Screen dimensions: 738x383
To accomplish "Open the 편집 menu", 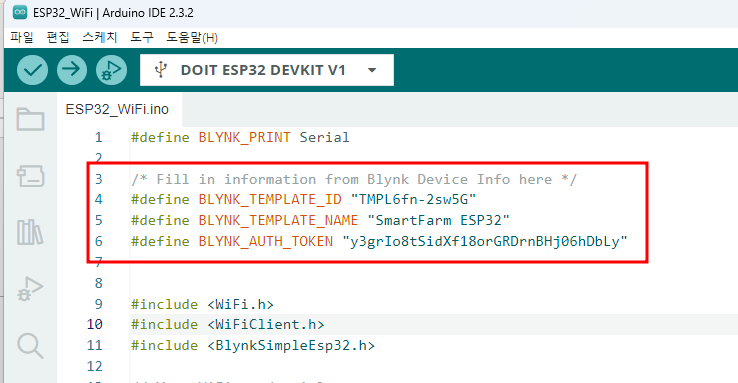I will pyautogui.click(x=58, y=37).
